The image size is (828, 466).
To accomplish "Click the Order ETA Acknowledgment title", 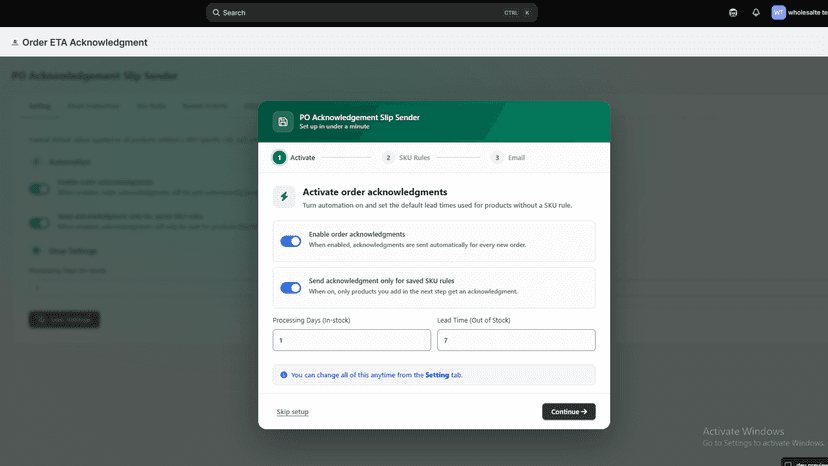I will pos(84,42).
